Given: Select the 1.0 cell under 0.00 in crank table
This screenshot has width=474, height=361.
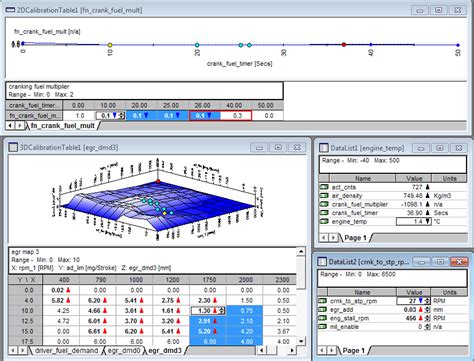Looking at the screenshot, I should pos(79,116).
